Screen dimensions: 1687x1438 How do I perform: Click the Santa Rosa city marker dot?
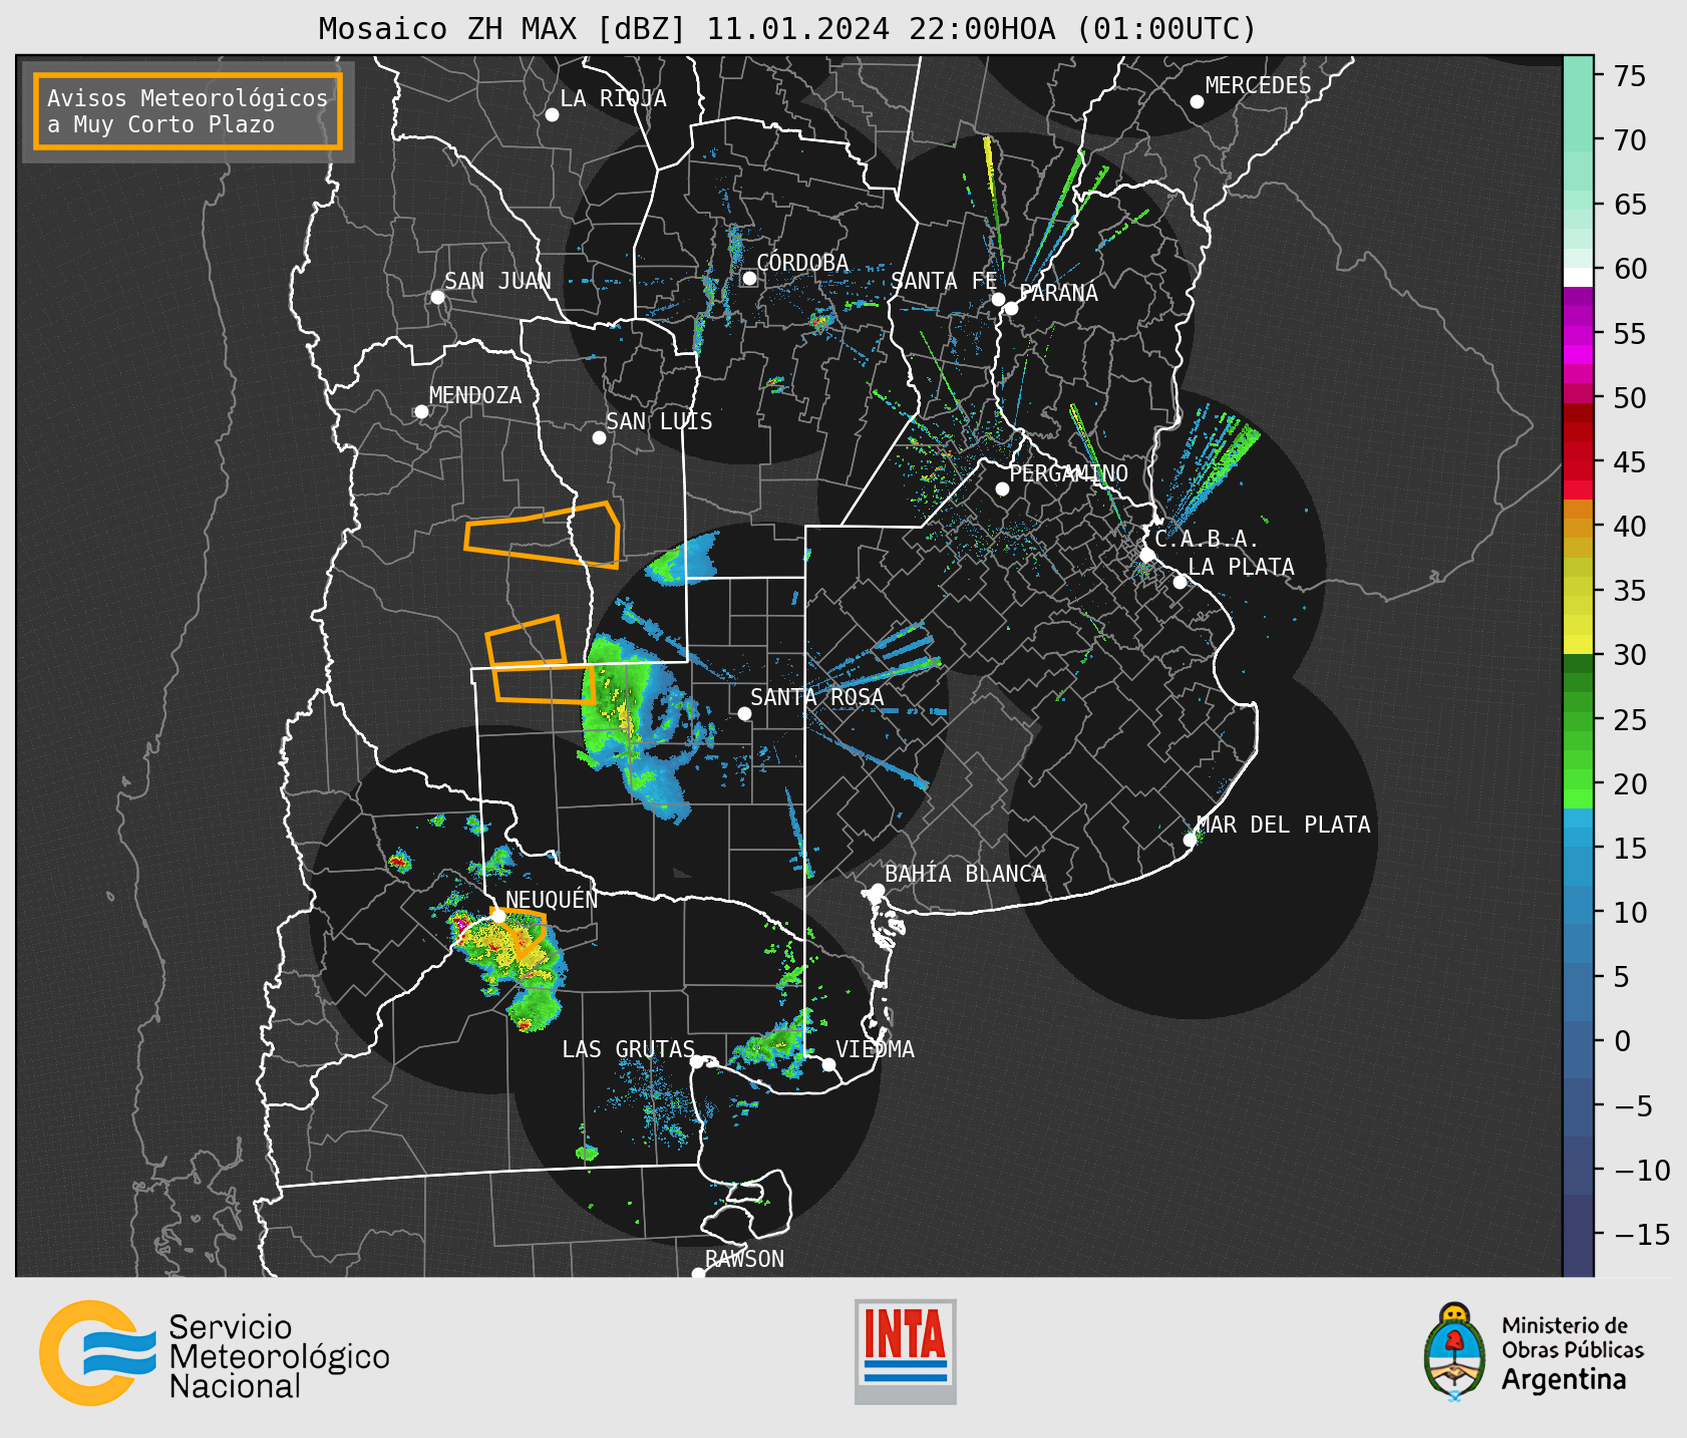point(744,713)
